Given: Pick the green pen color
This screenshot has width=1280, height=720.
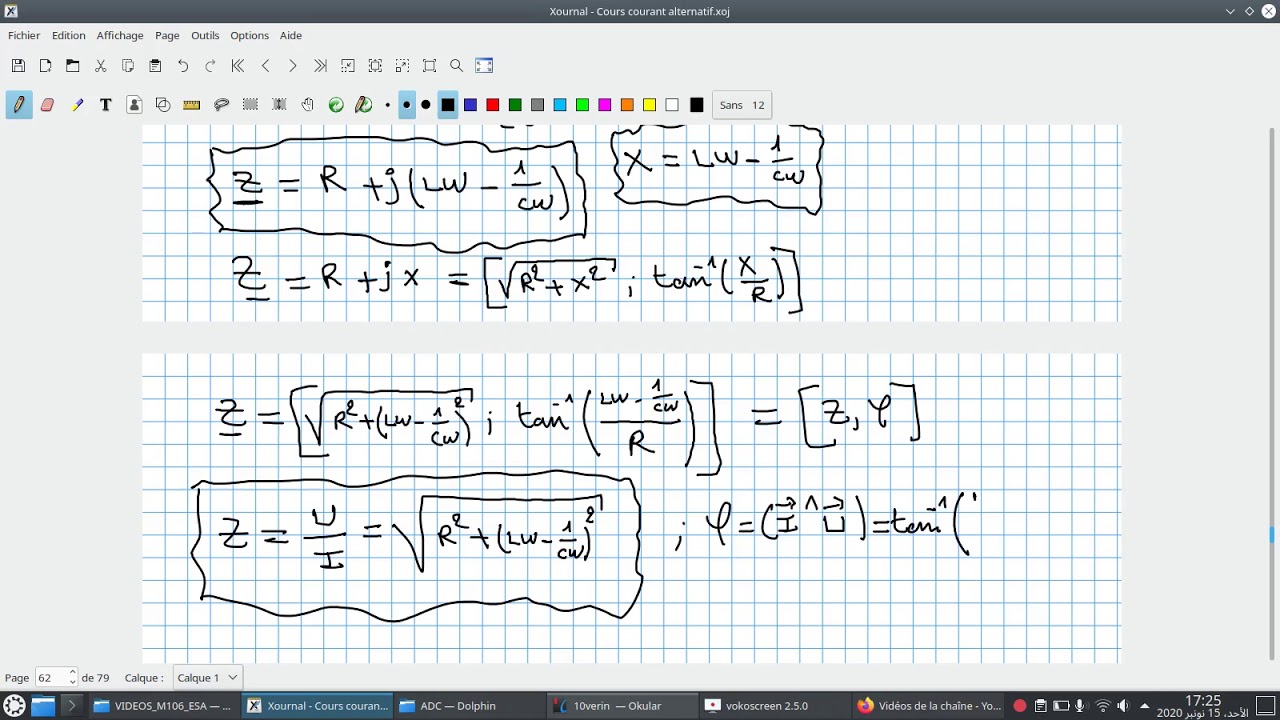Looking at the screenshot, I should (x=515, y=105).
